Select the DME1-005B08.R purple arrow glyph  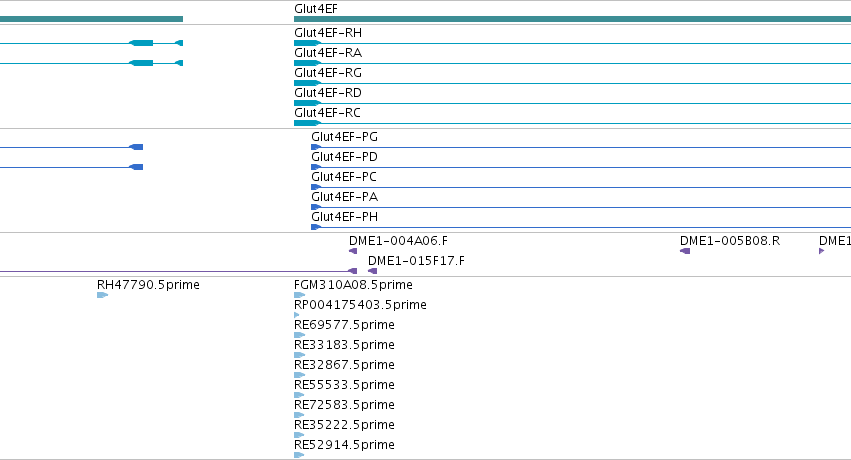pos(685,251)
